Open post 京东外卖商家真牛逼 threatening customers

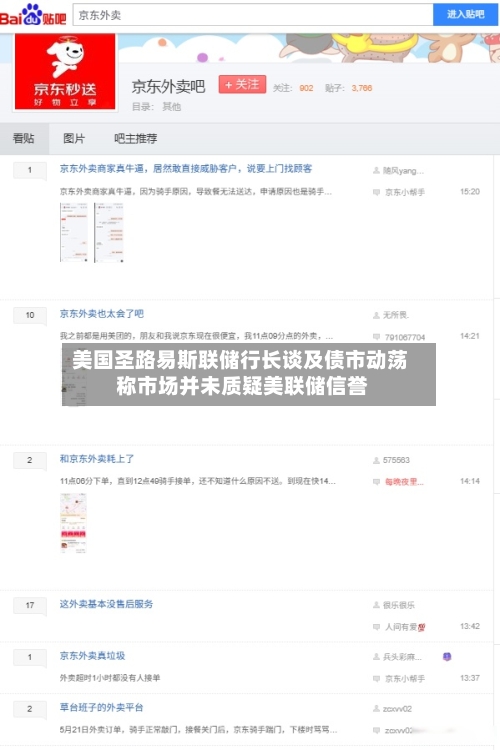point(186,169)
